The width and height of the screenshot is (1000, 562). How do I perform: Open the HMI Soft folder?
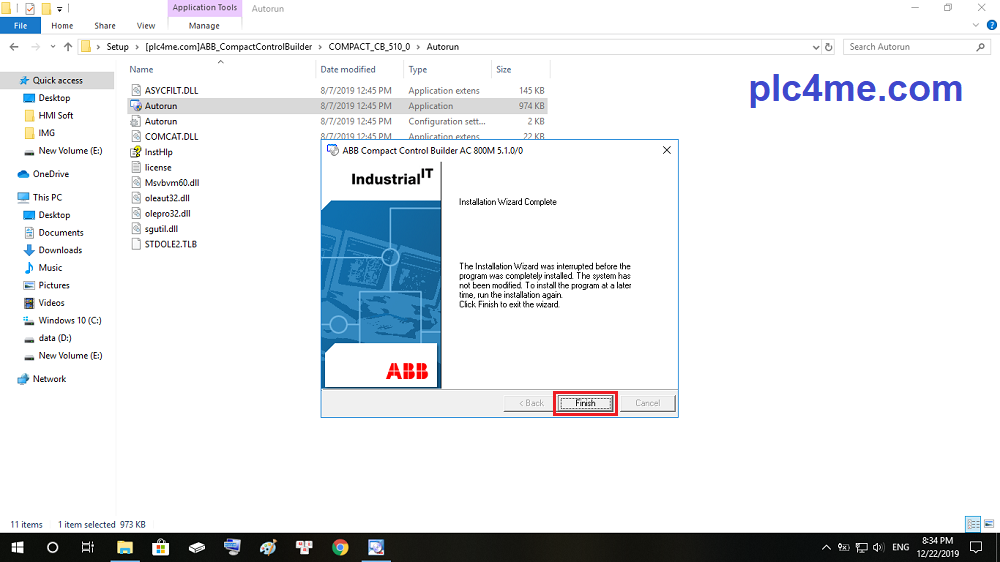pos(55,115)
